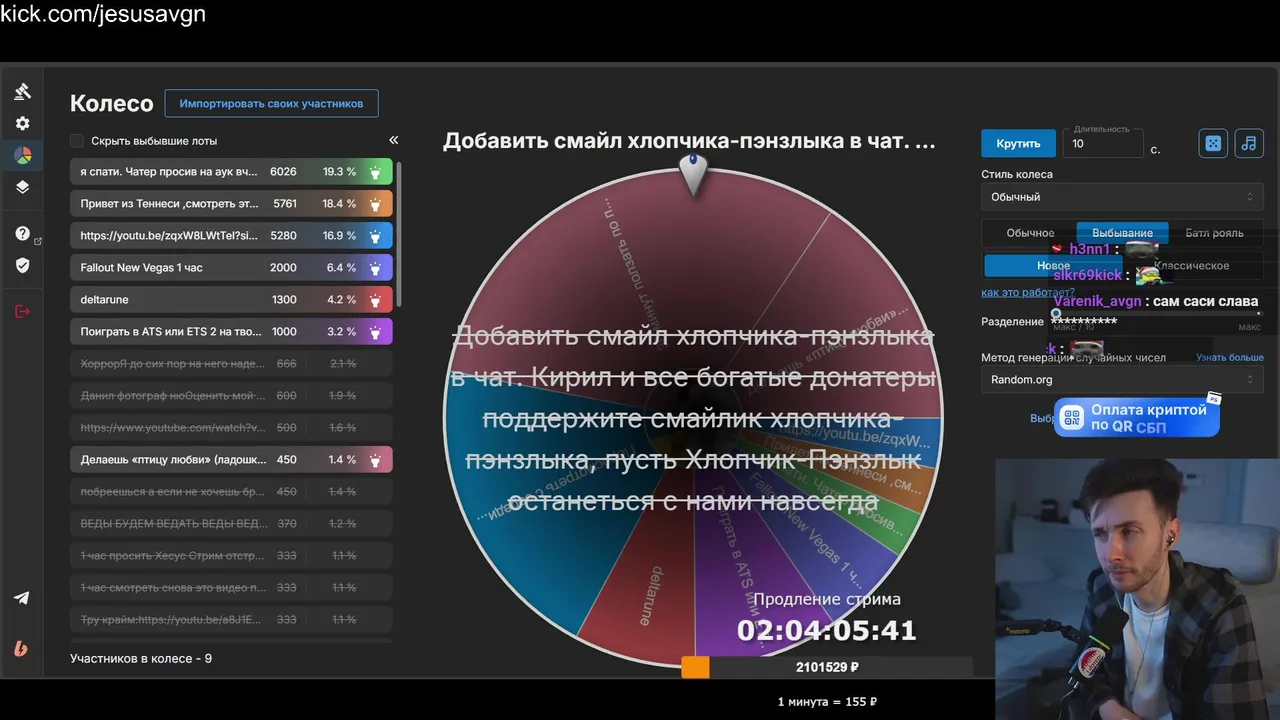Select the 'Выбывание' wheel mode tab
The image size is (1280, 720).
pos(1122,233)
